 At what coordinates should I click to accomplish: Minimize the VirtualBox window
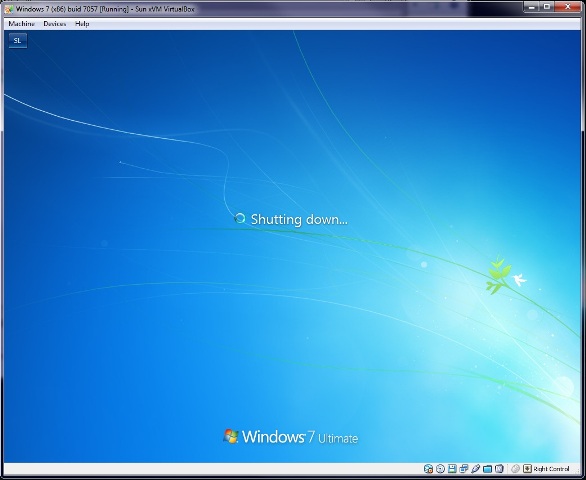pos(531,7)
